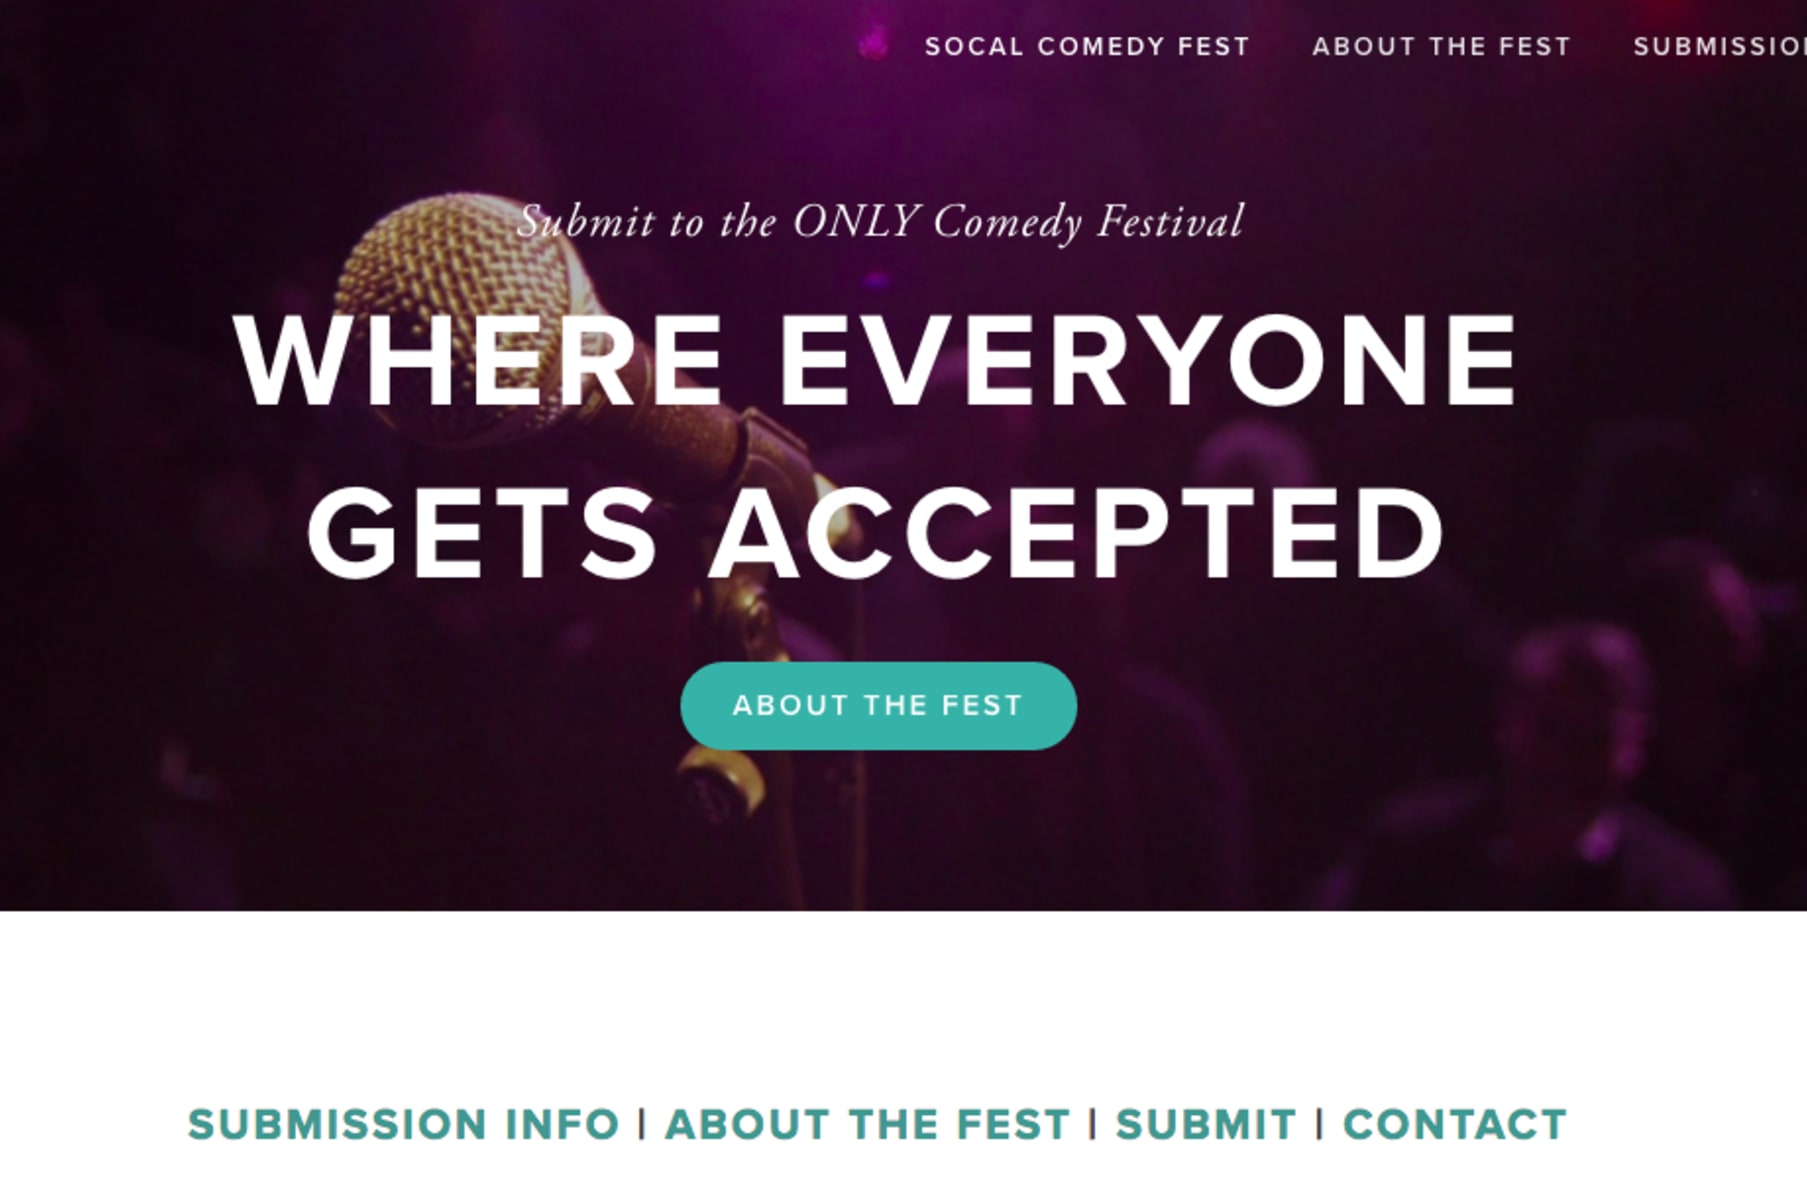Open the cut-off Submission item in top navigation
The width and height of the screenshot is (1807, 1196).
(x=1719, y=47)
